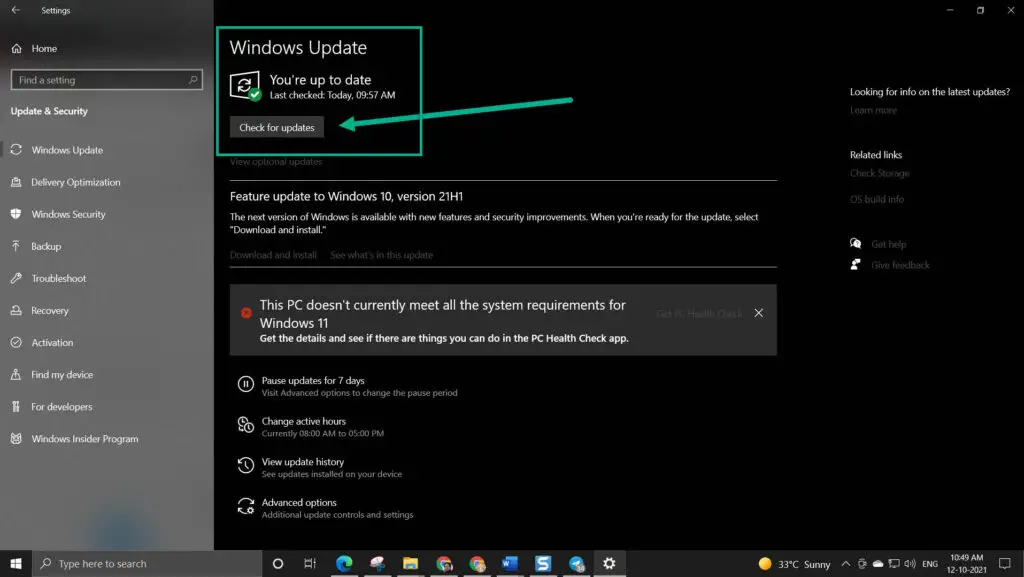Open File Explorer from the taskbar
Viewport: 1024px width, 577px height.
click(x=410, y=563)
